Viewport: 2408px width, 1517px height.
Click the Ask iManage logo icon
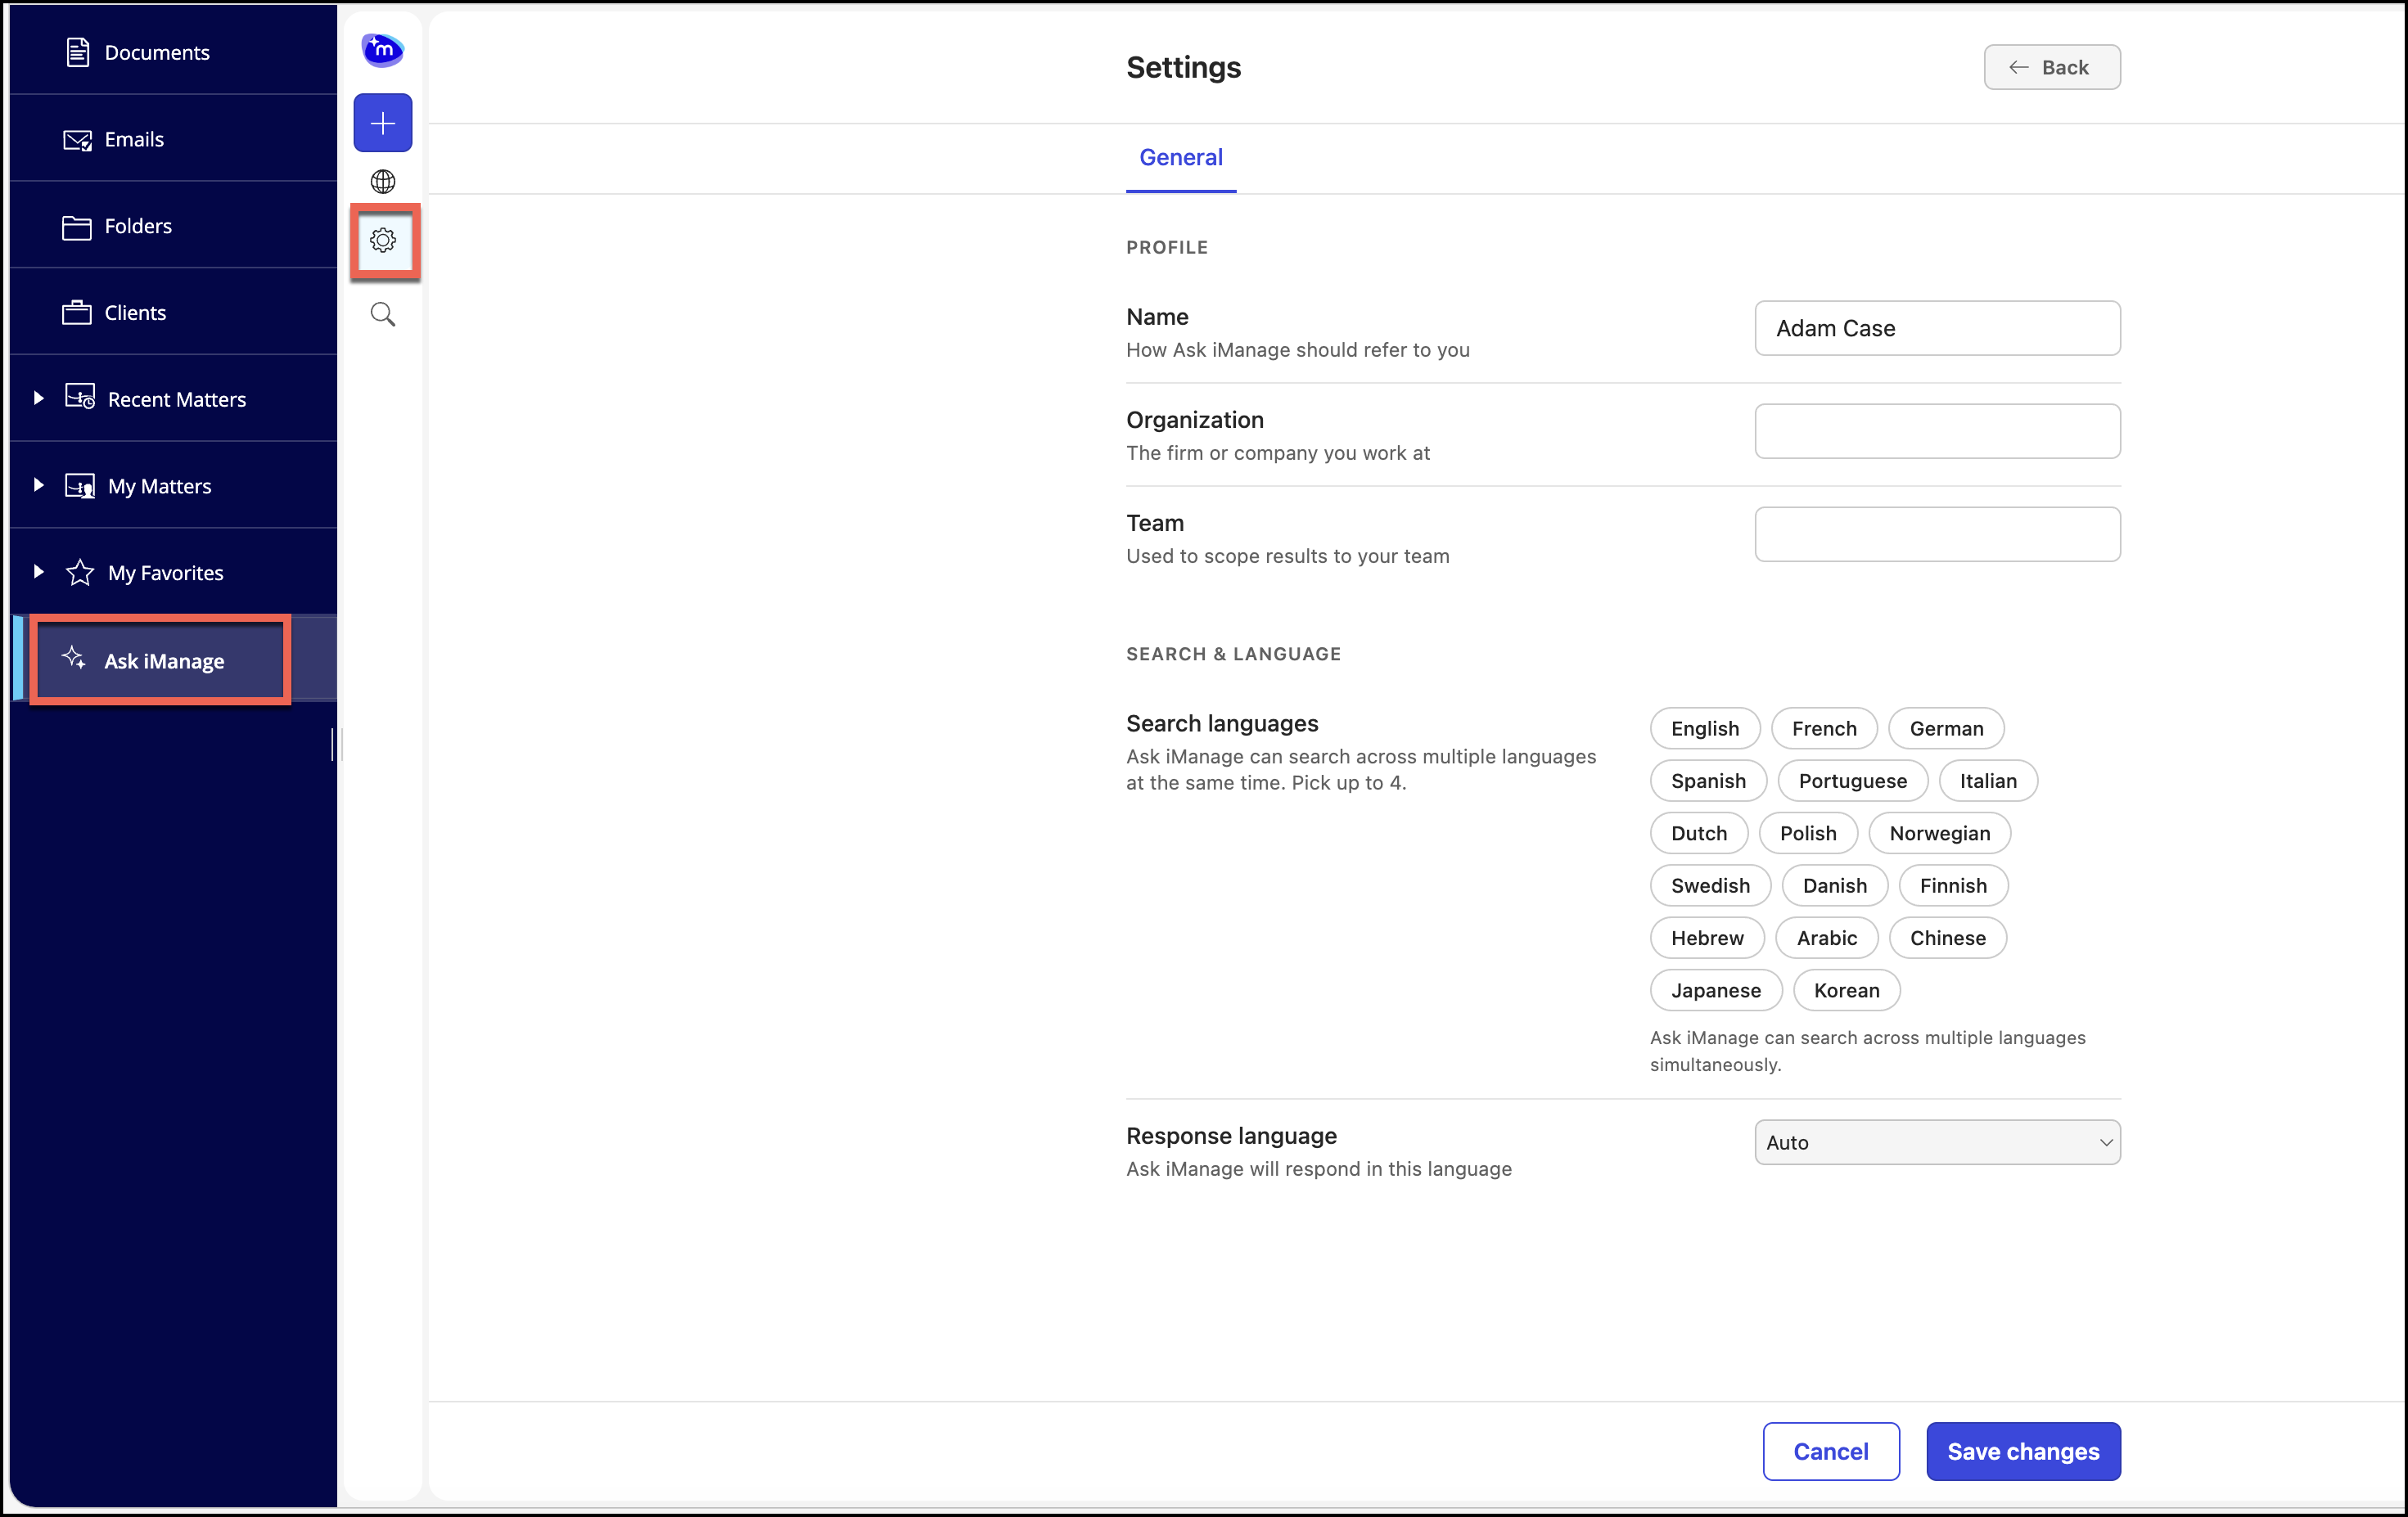[382, 49]
